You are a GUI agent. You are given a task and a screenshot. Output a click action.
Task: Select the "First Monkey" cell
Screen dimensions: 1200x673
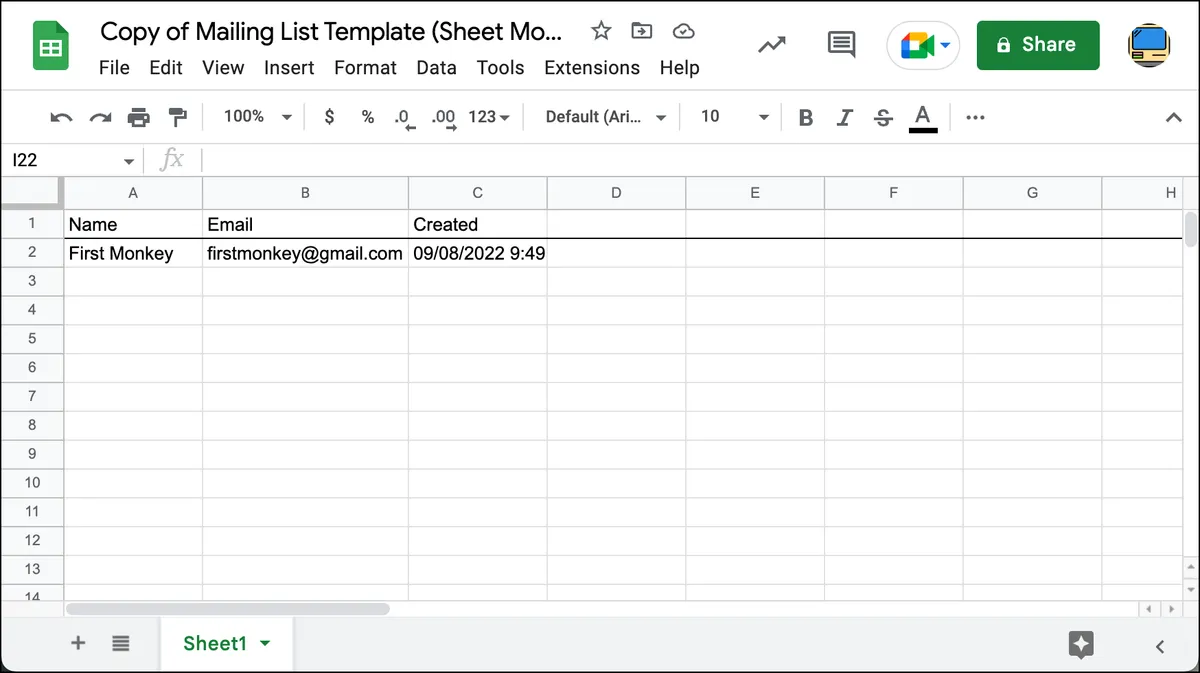(133, 253)
